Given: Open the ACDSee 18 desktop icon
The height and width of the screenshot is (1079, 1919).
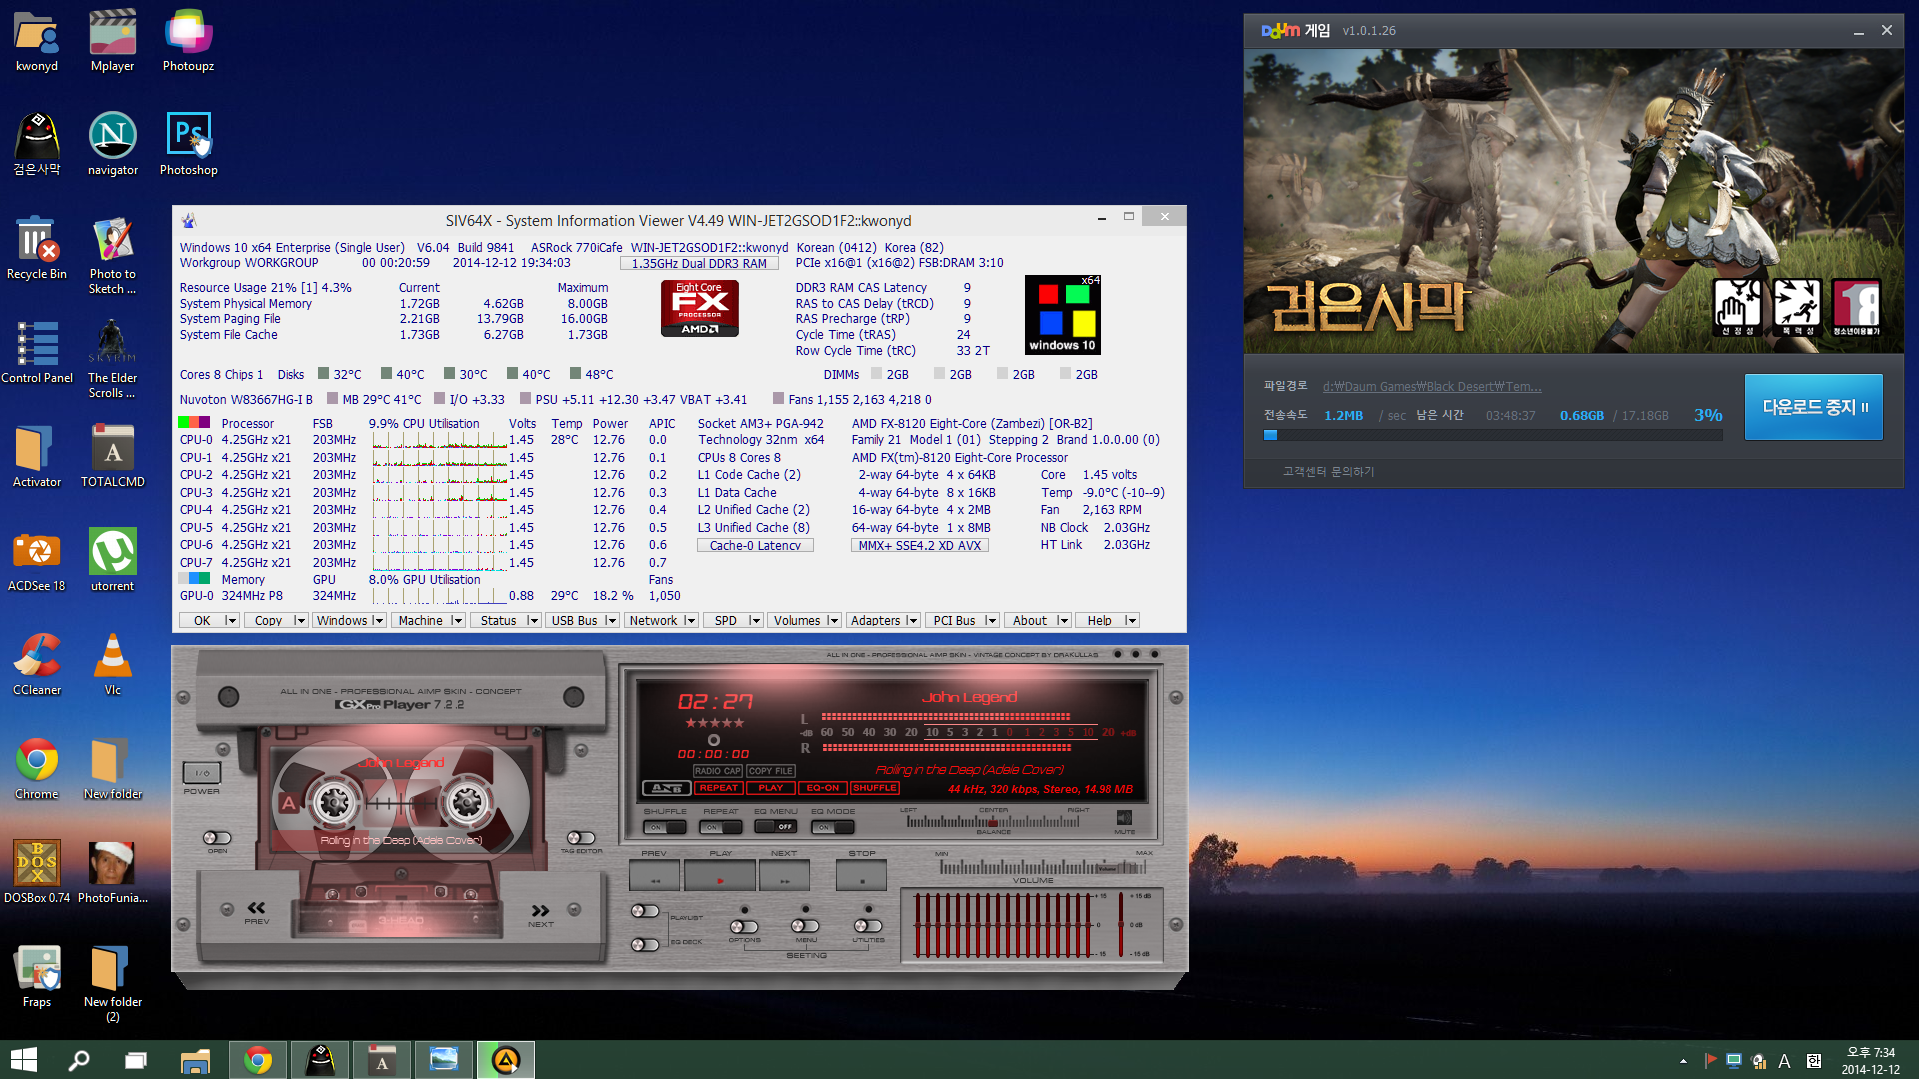Looking at the screenshot, I should point(37,561).
